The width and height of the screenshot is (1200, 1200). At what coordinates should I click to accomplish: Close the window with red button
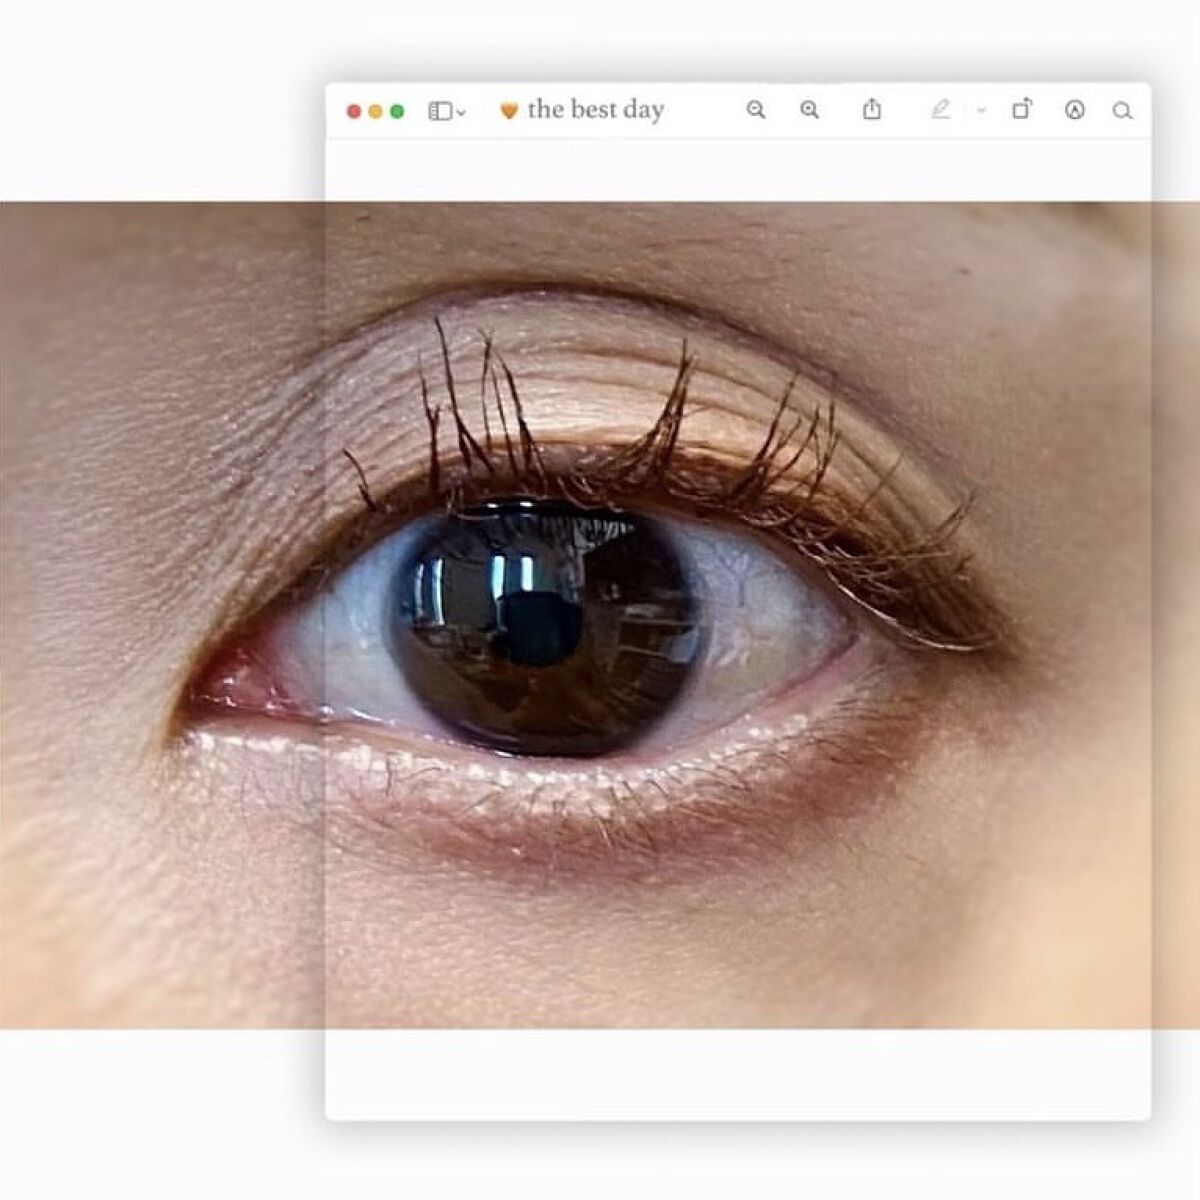353,111
